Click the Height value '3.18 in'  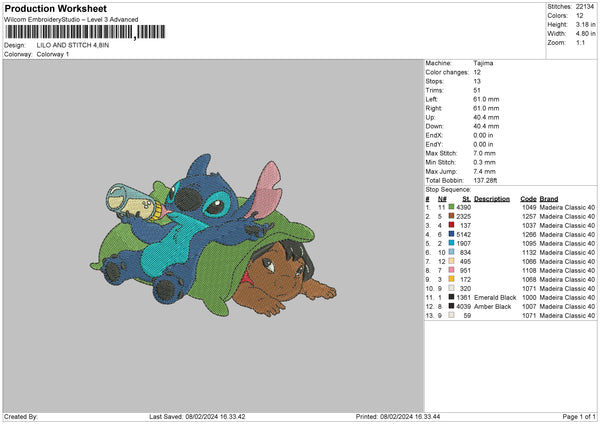(x=585, y=24)
